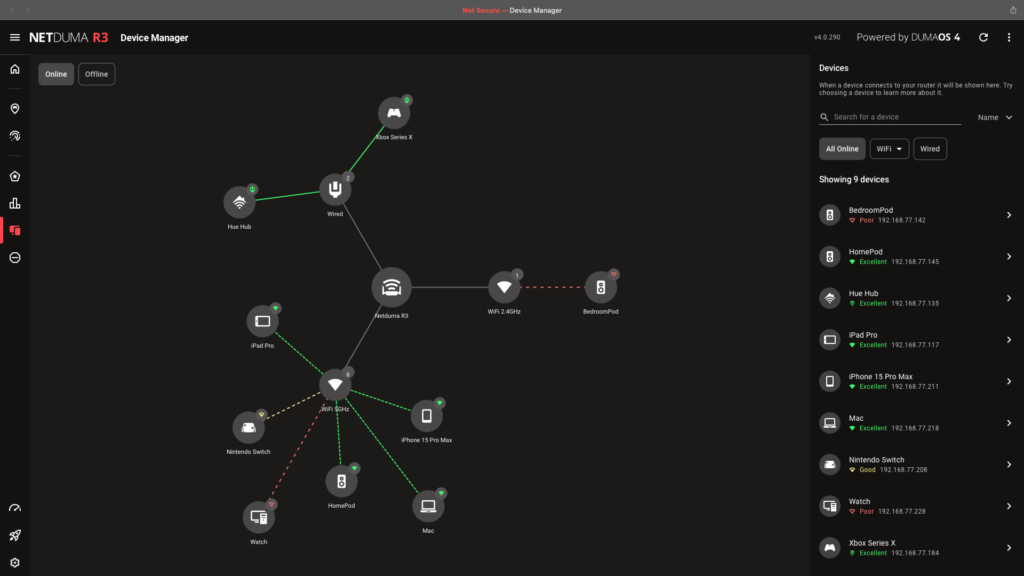
Task: Open iPad Pro in the device list
Action: pos(916,340)
